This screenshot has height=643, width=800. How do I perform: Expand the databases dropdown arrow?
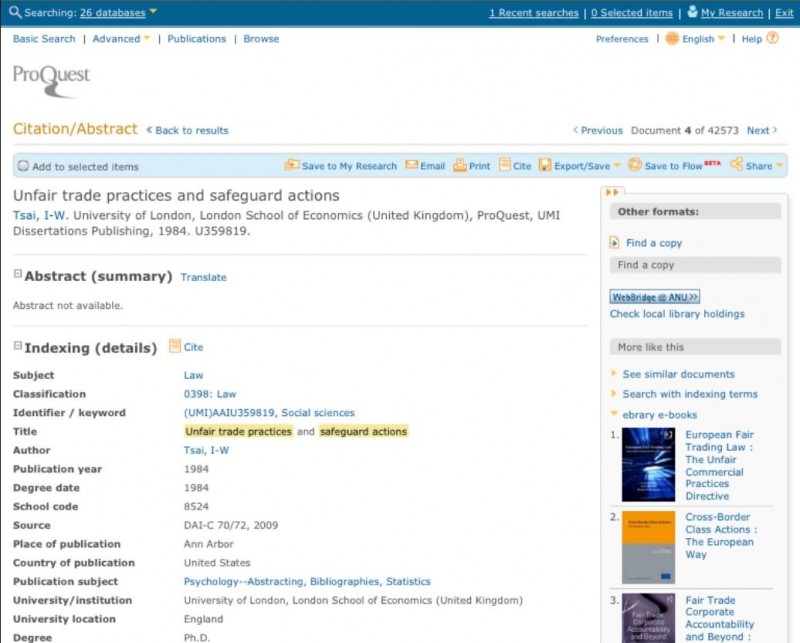153,11
